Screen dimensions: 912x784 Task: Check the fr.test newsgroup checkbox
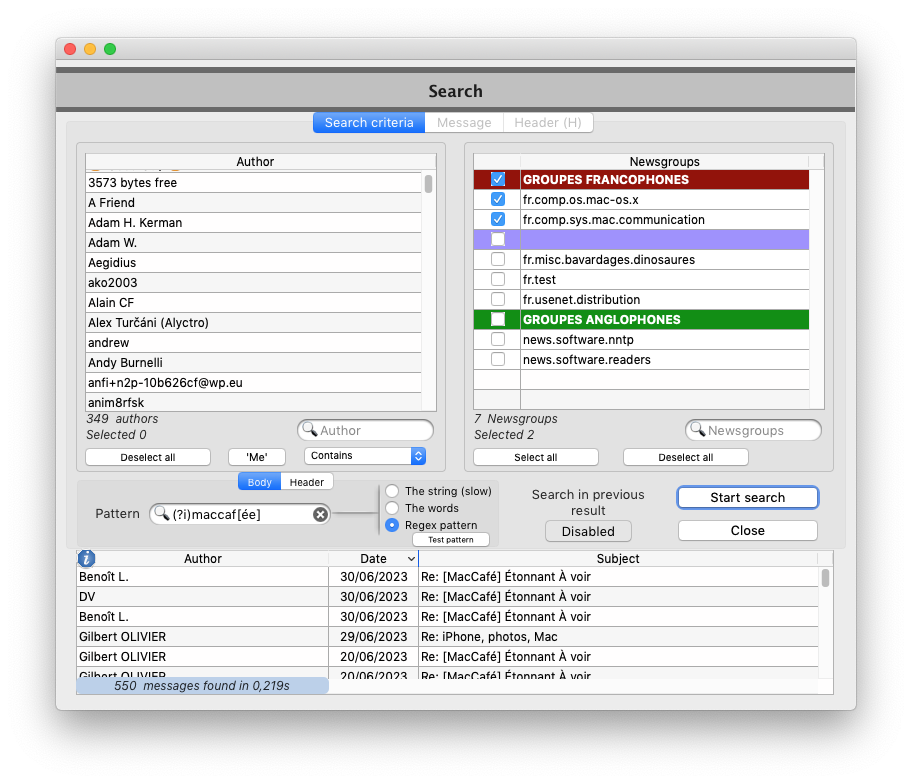(498, 279)
